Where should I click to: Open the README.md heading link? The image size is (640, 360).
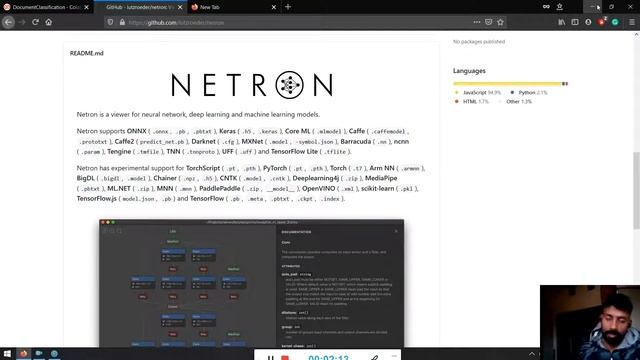[87, 53]
